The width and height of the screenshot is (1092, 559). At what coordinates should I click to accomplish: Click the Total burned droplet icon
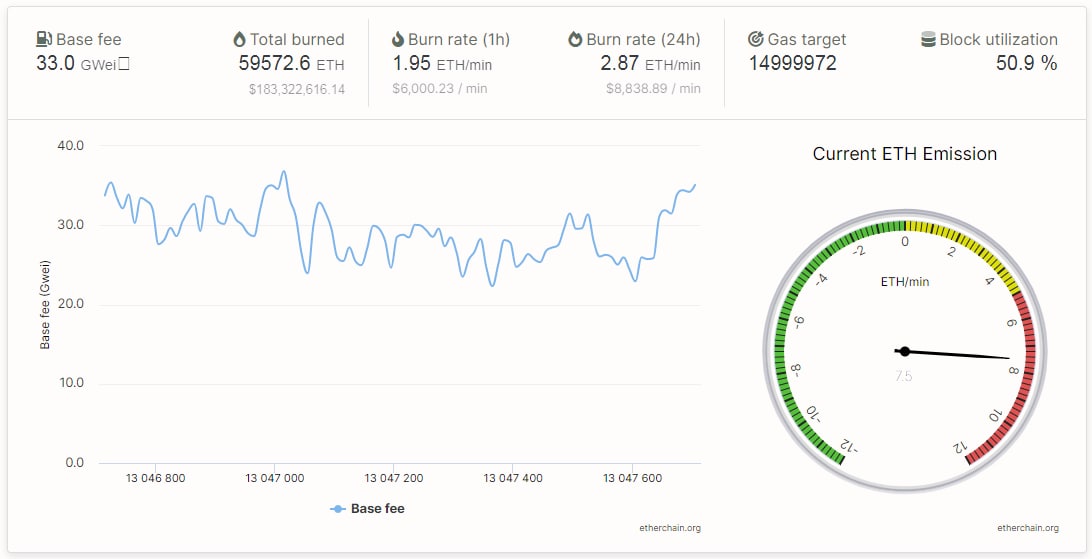[239, 40]
